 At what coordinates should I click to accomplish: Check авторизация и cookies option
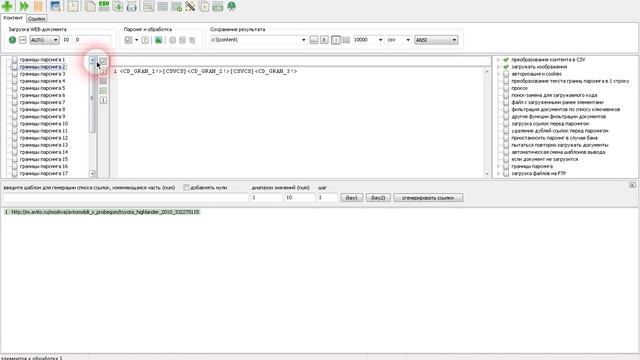[x=506, y=74]
